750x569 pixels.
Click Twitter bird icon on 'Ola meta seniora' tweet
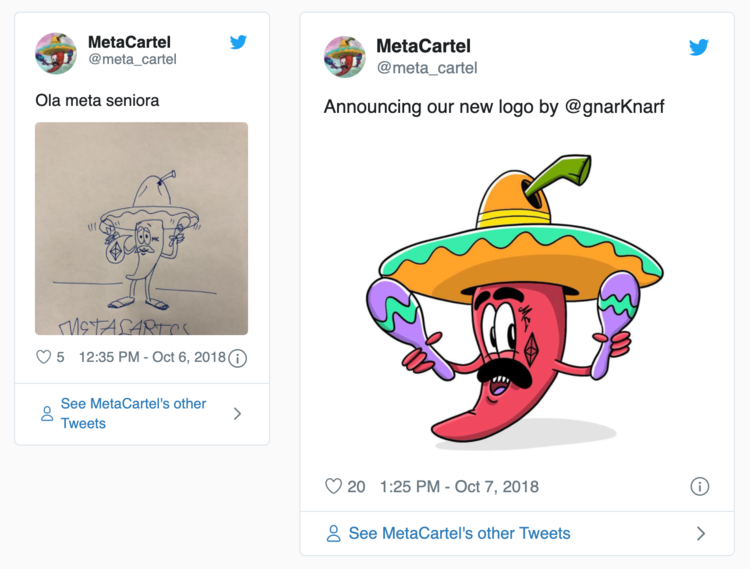coord(238,42)
